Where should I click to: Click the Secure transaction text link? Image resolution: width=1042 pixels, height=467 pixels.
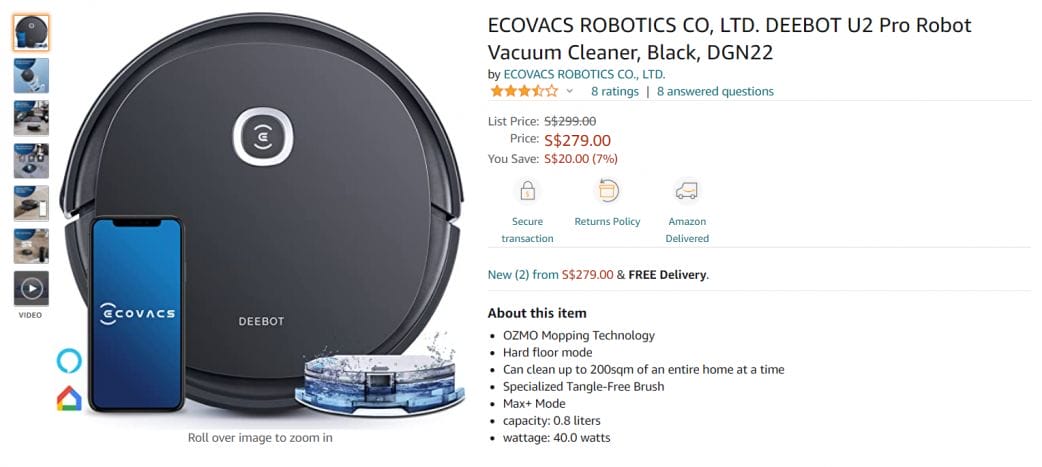[x=527, y=230]
